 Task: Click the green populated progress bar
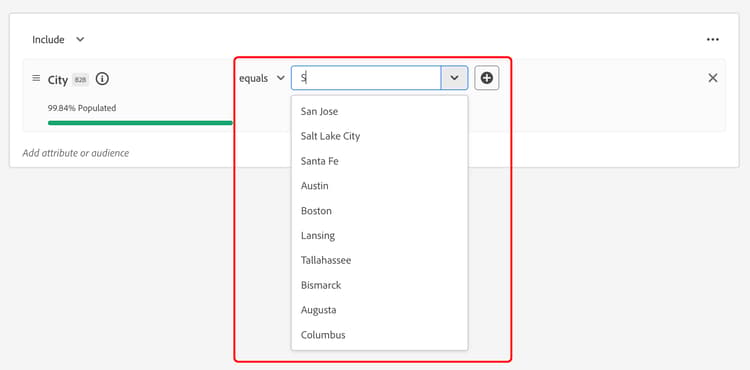click(x=140, y=123)
